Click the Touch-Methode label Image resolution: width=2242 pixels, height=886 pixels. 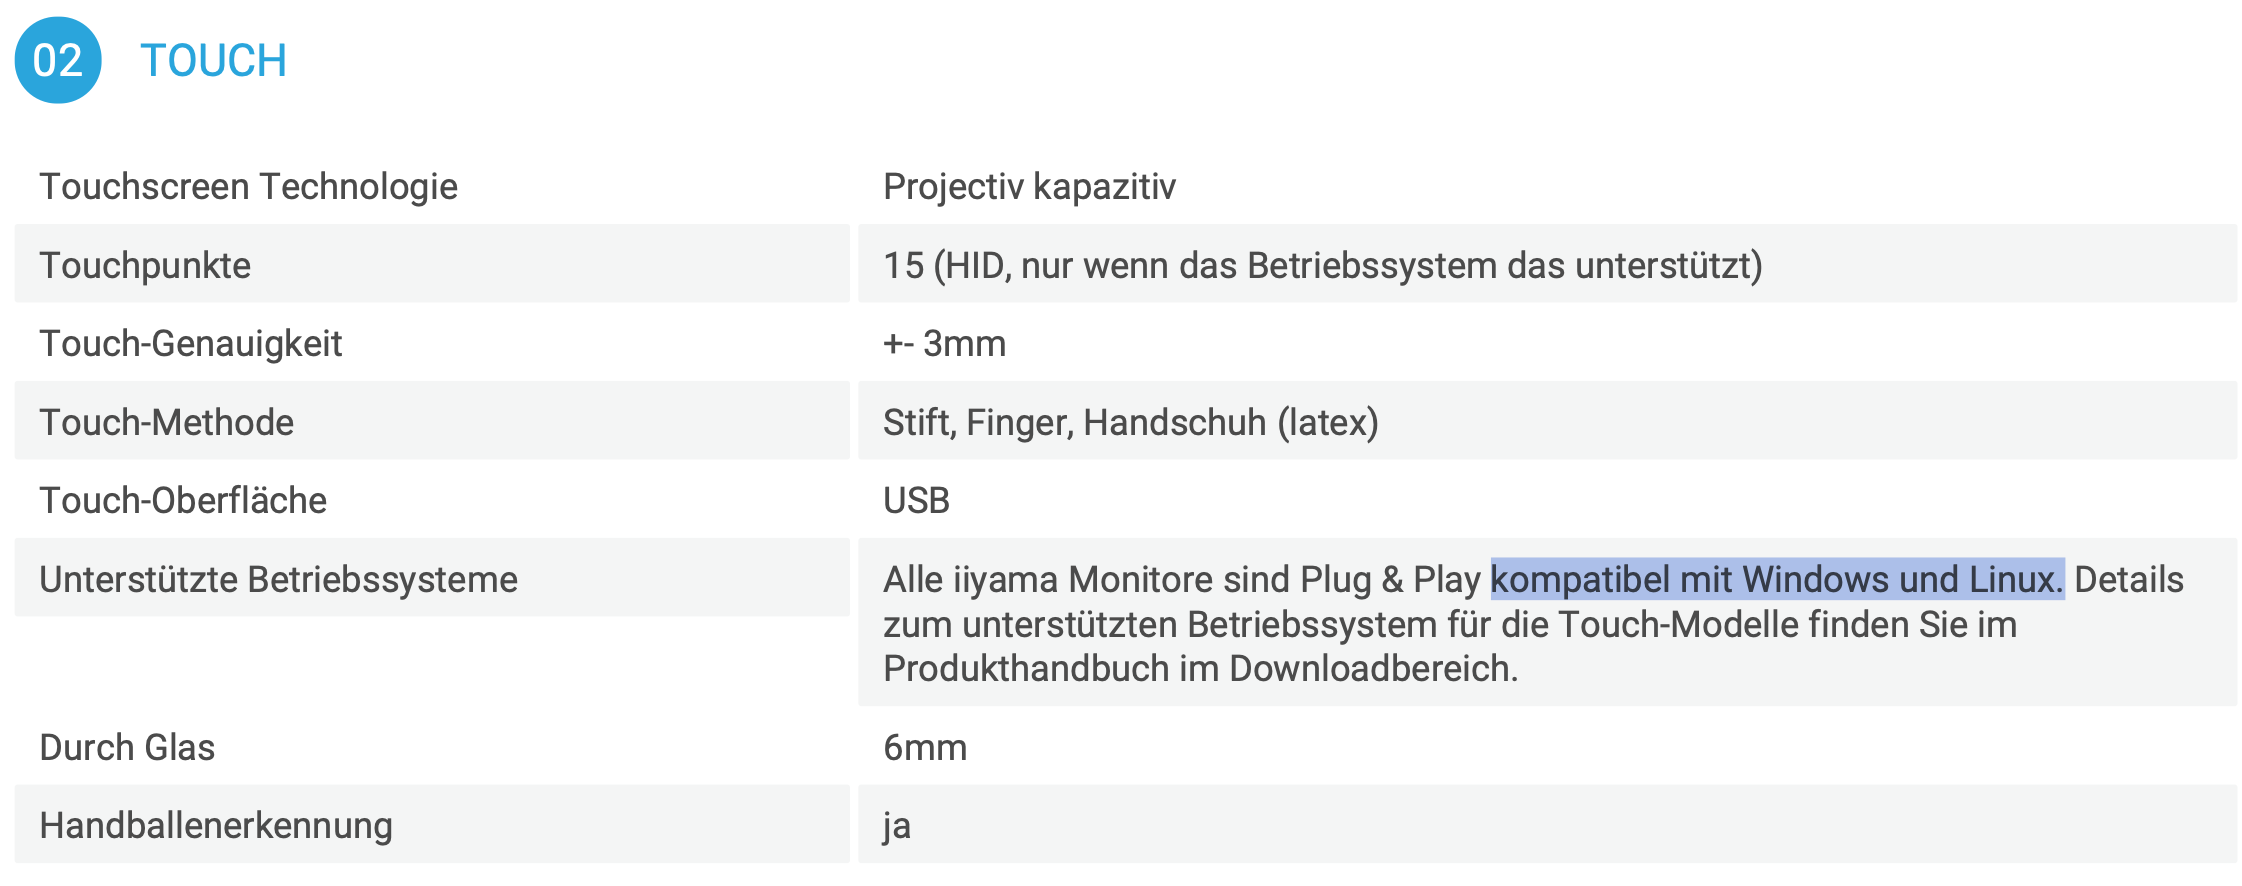[166, 422]
